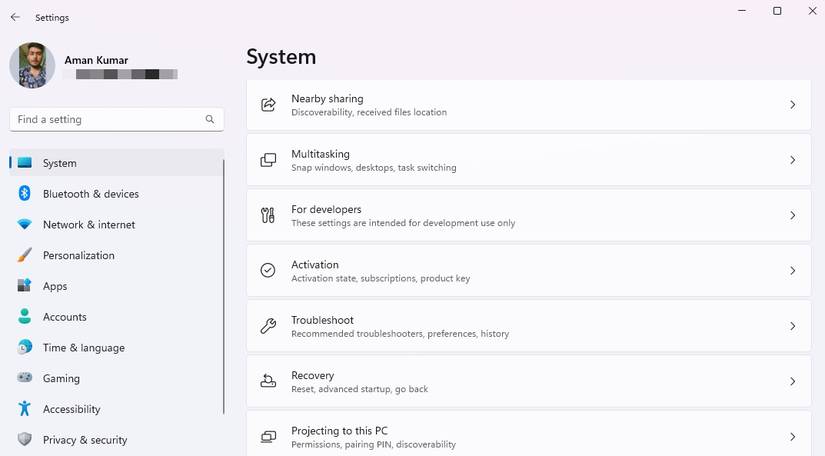
Task: Click the Find a setting search box
Action: (108, 119)
